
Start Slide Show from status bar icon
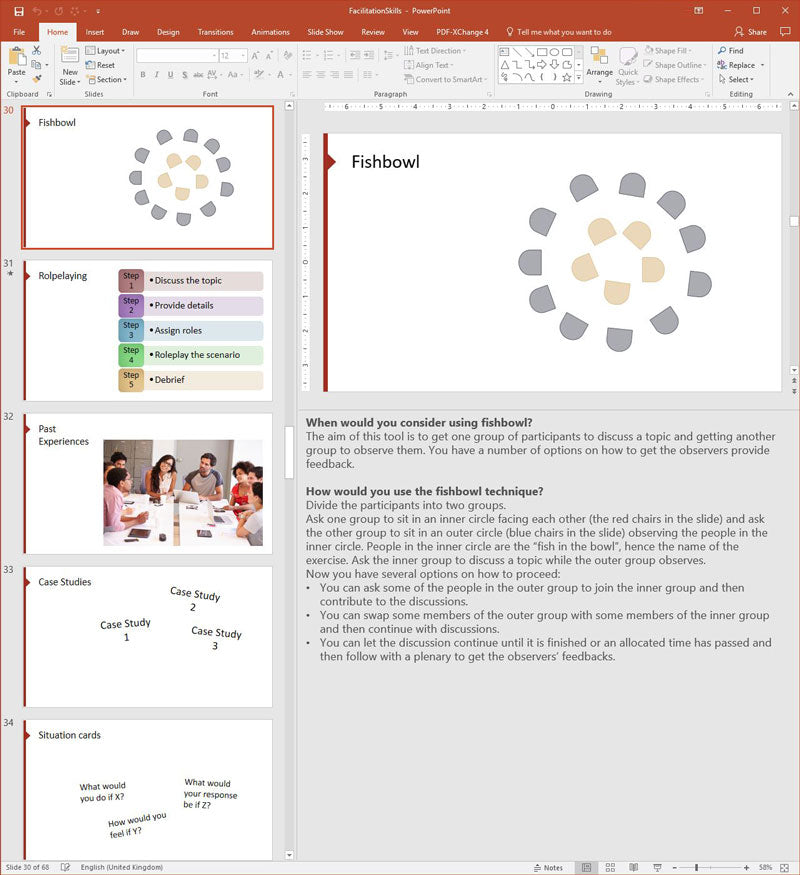click(657, 867)
